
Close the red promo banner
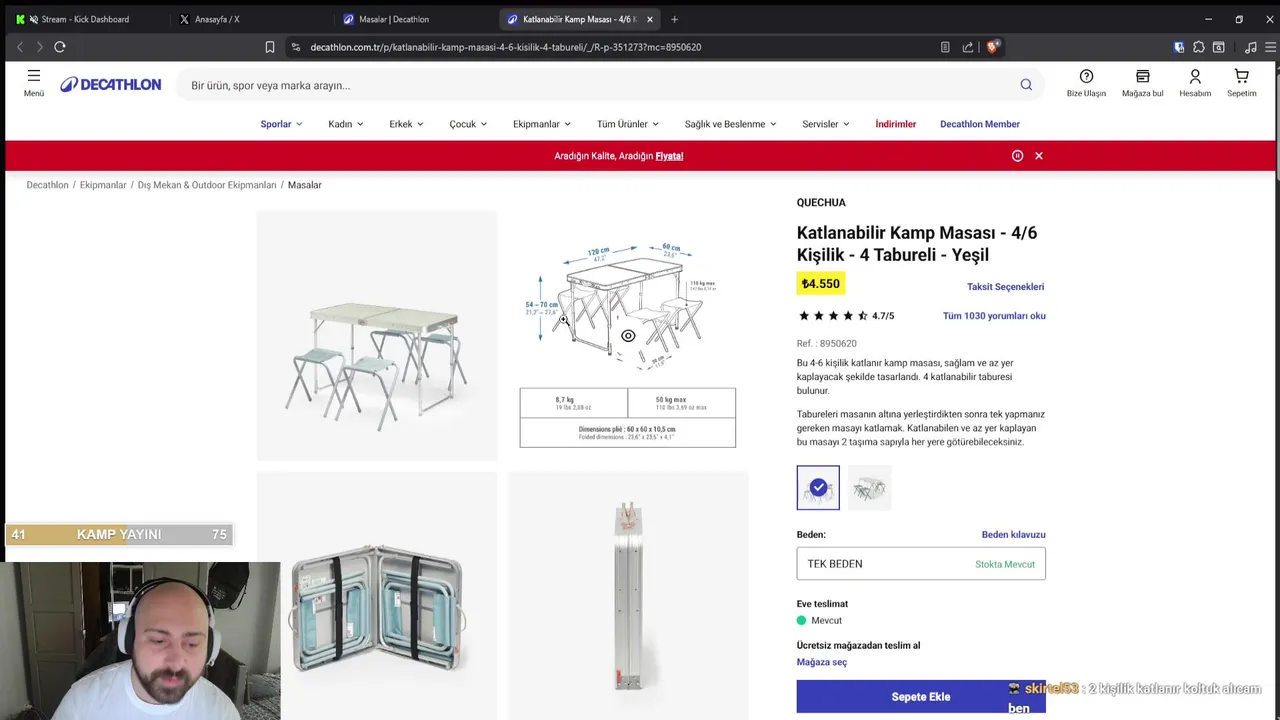1039,156
